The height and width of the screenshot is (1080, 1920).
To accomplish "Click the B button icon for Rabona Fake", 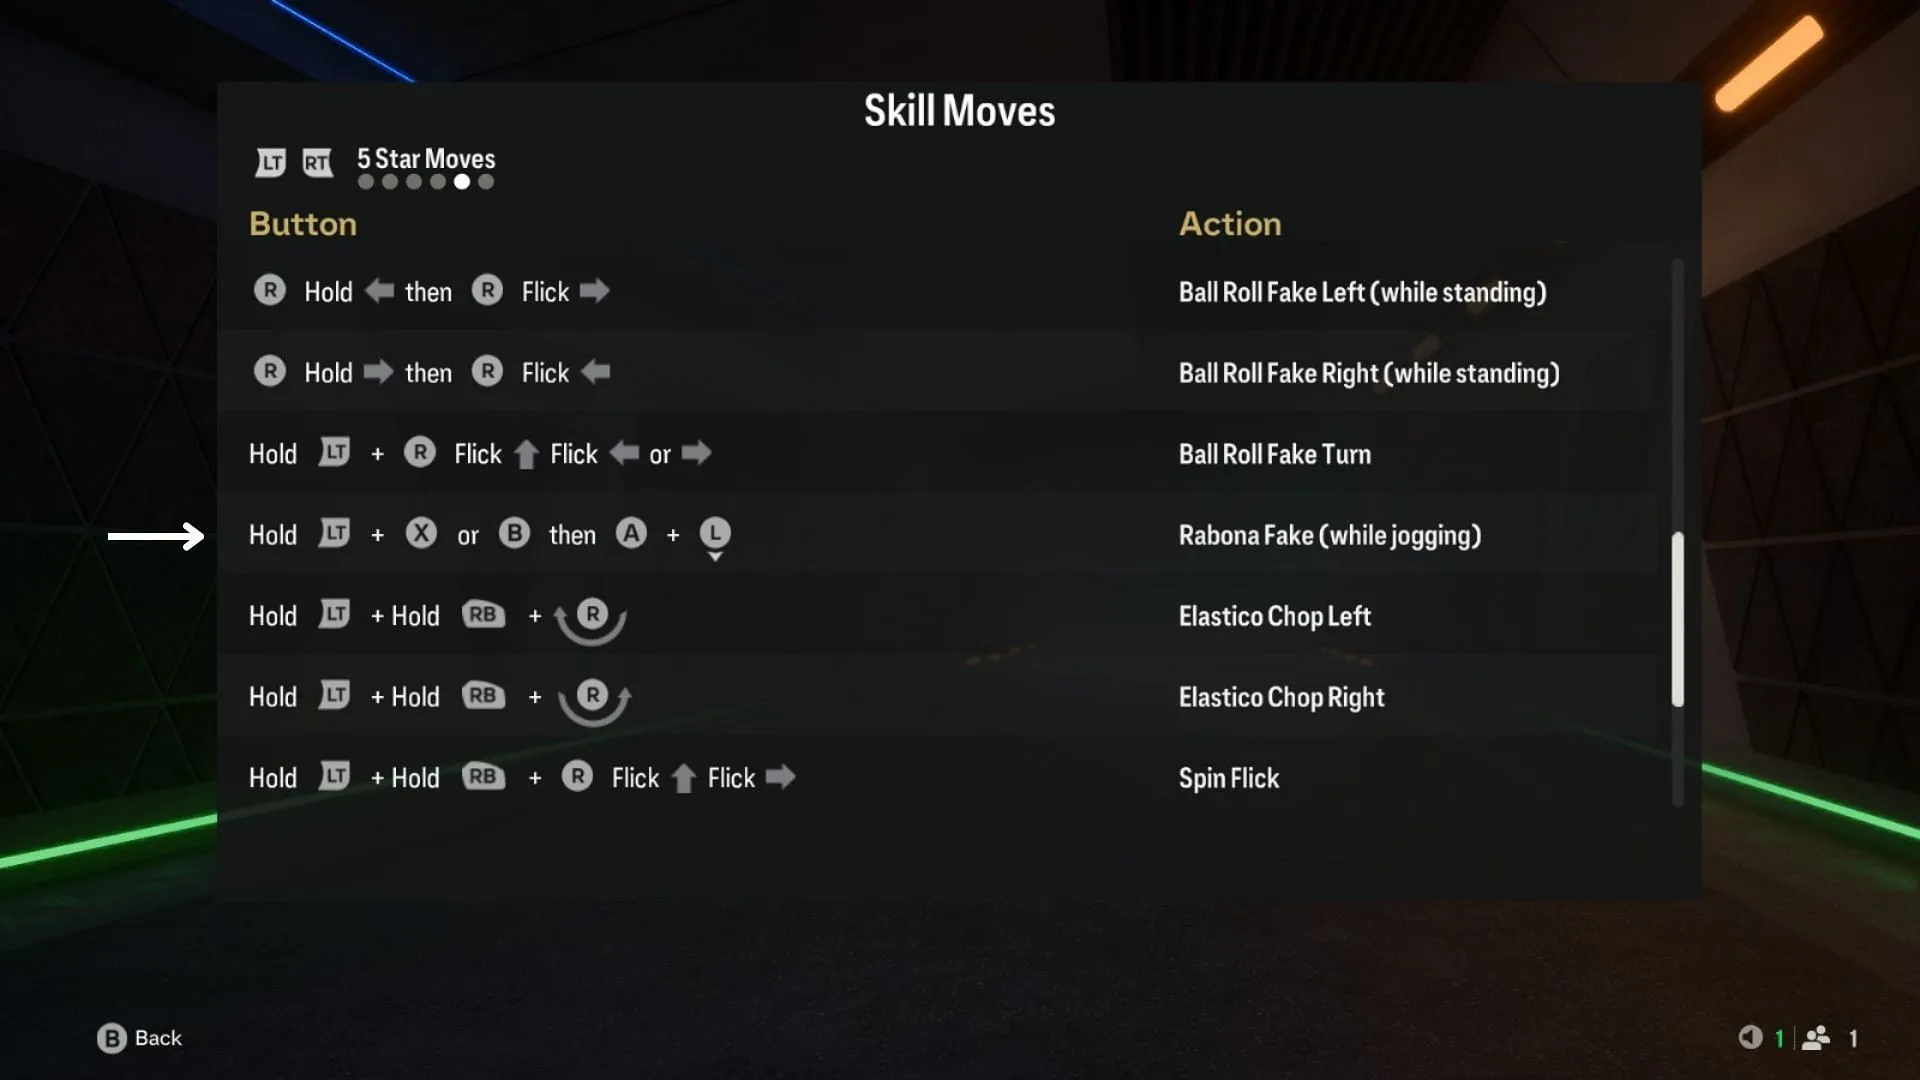I will (x=514, y=533).
